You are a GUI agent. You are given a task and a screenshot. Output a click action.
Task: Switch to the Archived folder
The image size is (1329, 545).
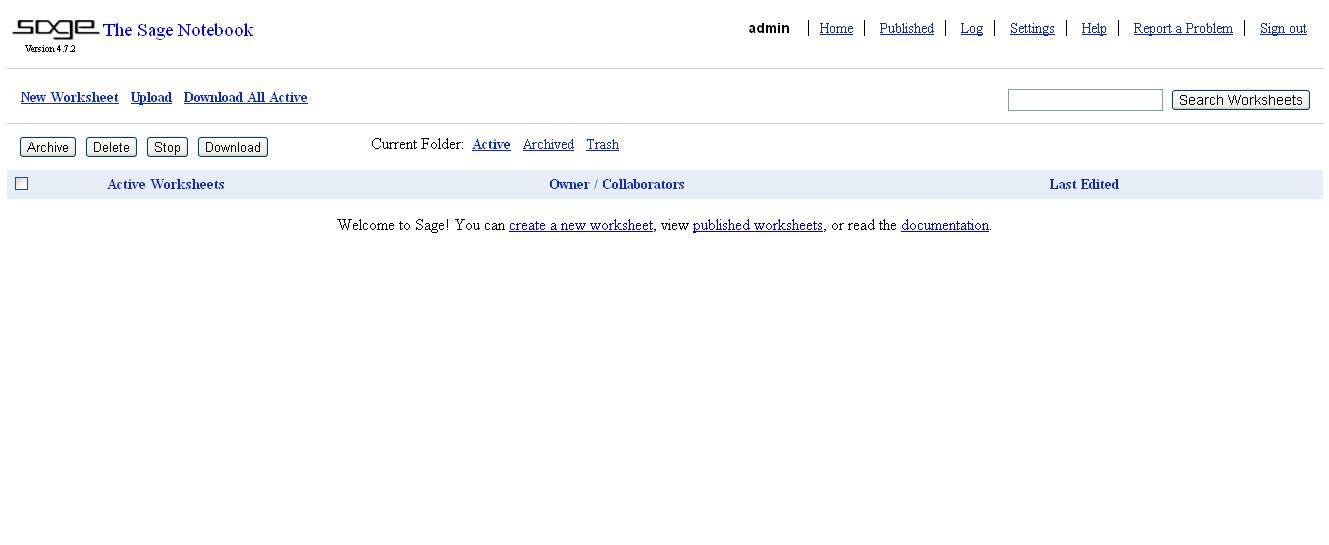click(x=548, y=145)
